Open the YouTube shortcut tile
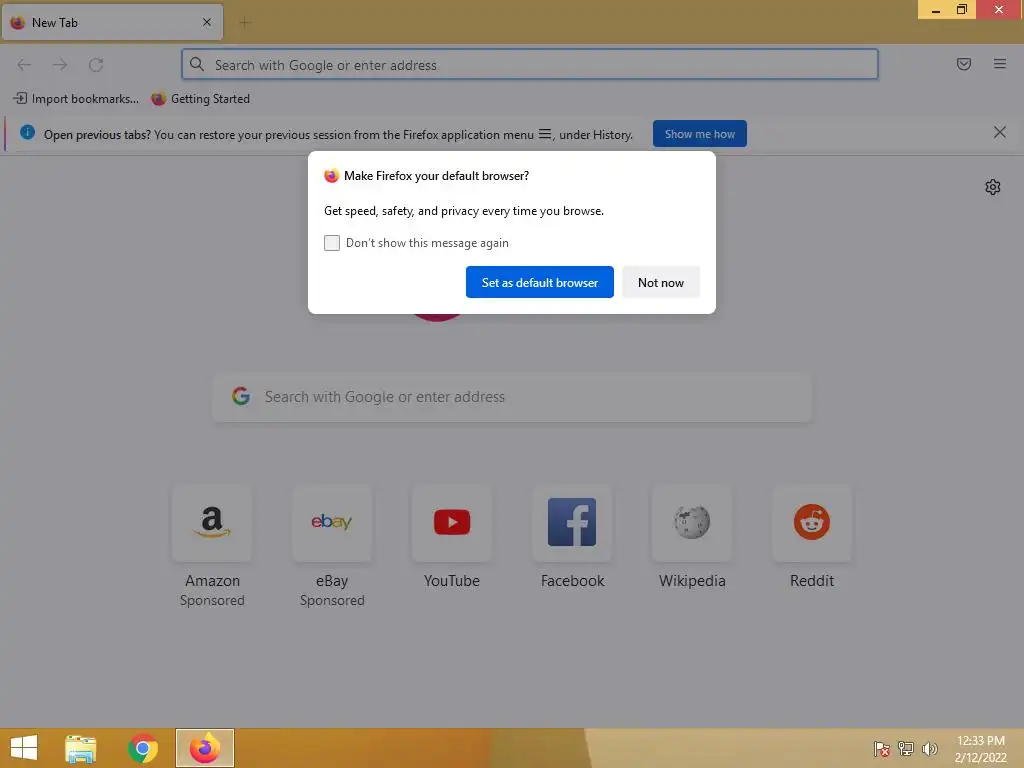 tap(452, 522)
